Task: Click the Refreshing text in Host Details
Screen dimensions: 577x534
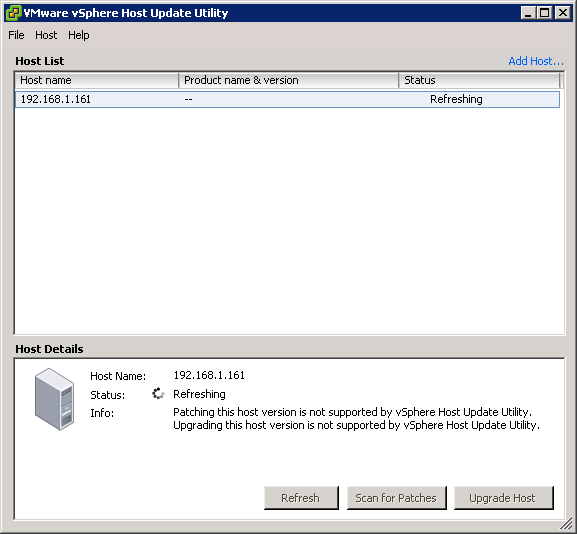Action: click(199, 394)
